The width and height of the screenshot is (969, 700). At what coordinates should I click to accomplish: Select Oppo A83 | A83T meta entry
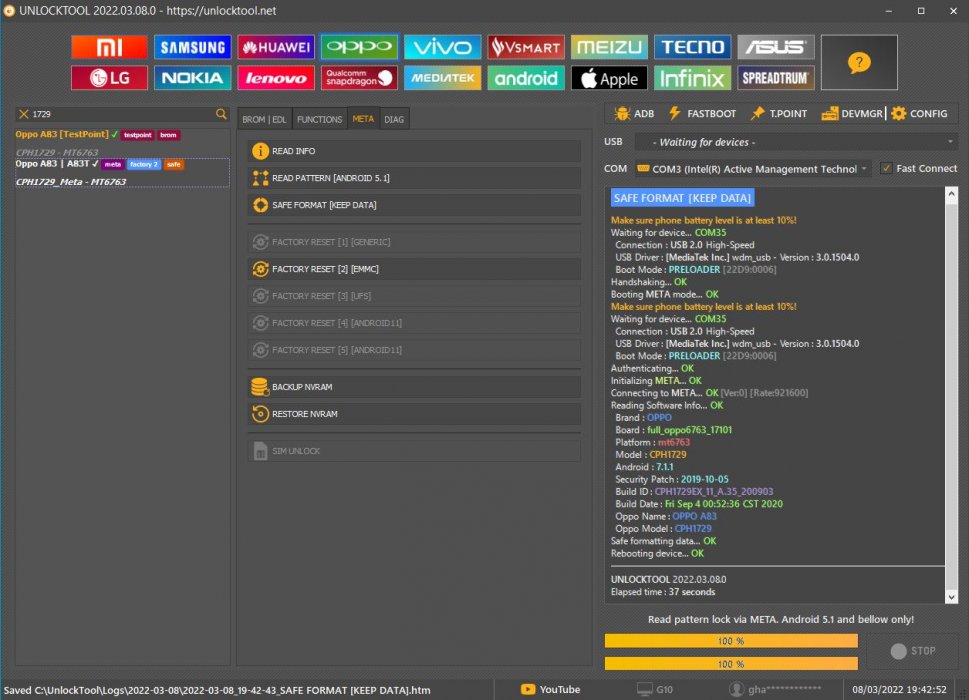pos(122,172)
